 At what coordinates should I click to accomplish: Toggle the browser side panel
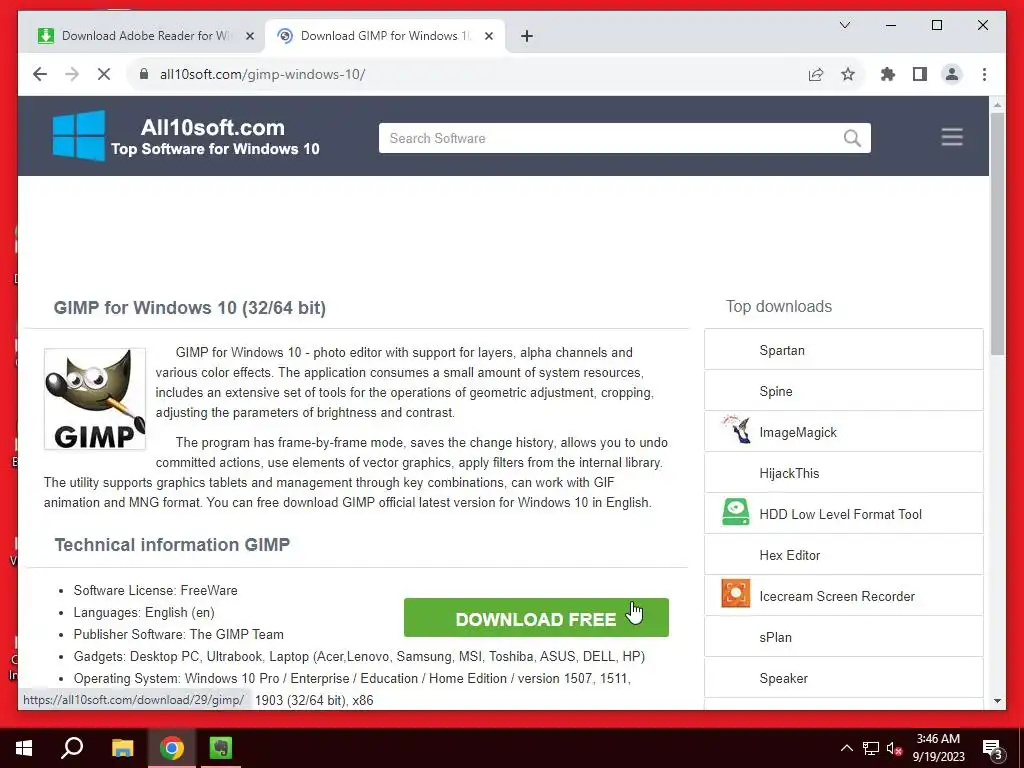920,74
